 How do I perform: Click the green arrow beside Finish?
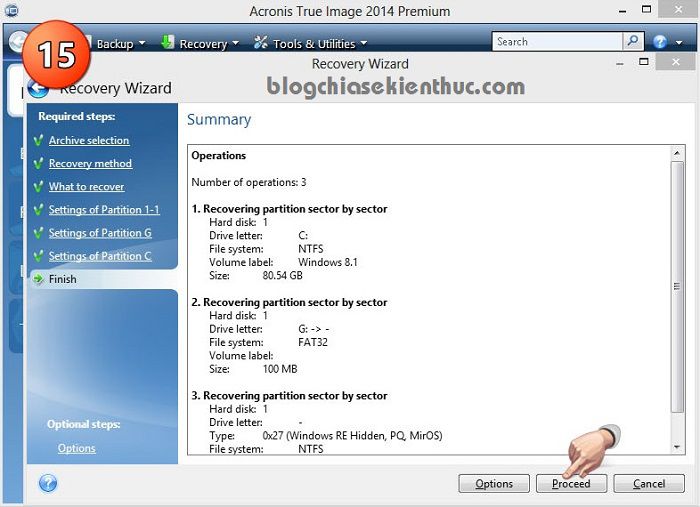(x=39, y=279)
